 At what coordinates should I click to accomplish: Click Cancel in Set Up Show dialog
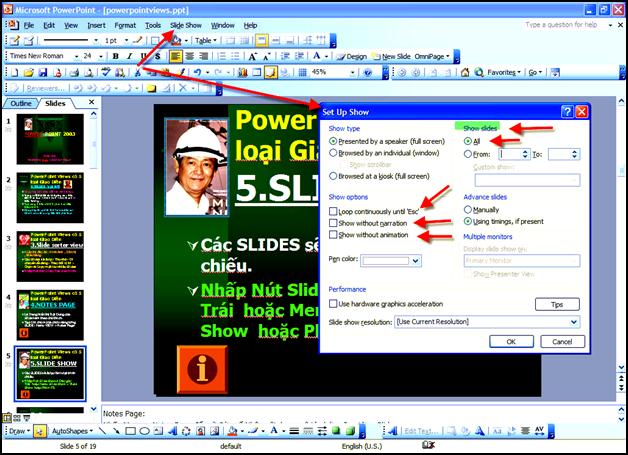tap(562, 342)
